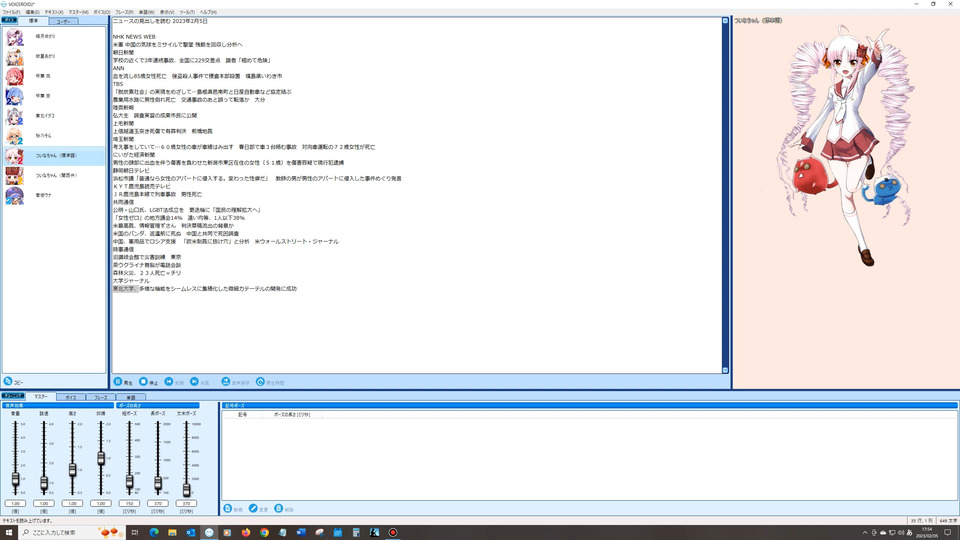Click the 記号 column header
960x540 pixels.
tap(242, 414)
